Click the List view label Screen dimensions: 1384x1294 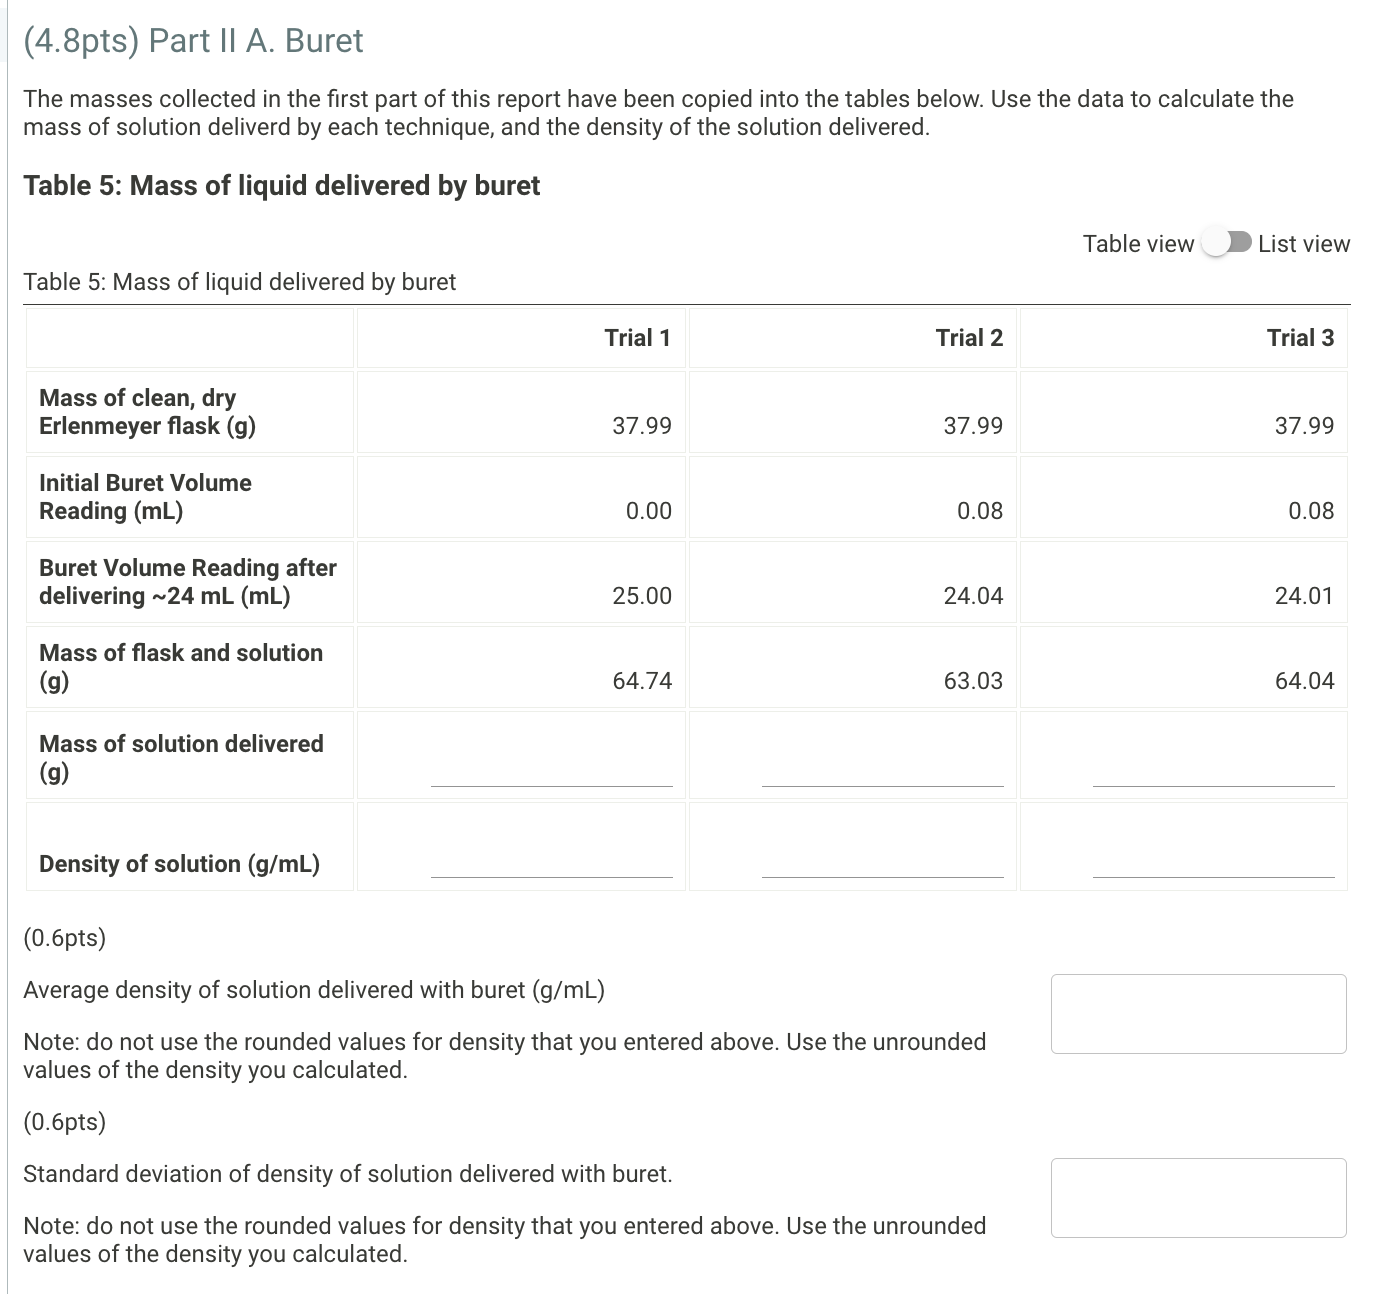tap(1303, 242)
